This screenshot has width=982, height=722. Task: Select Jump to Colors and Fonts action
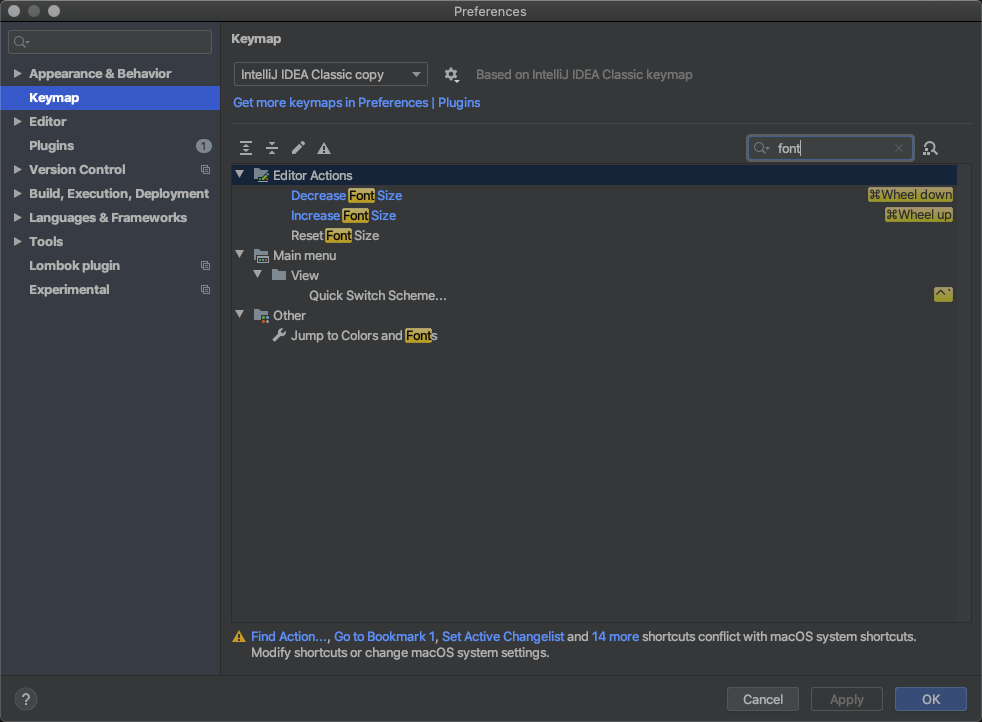tap(364, 336)
